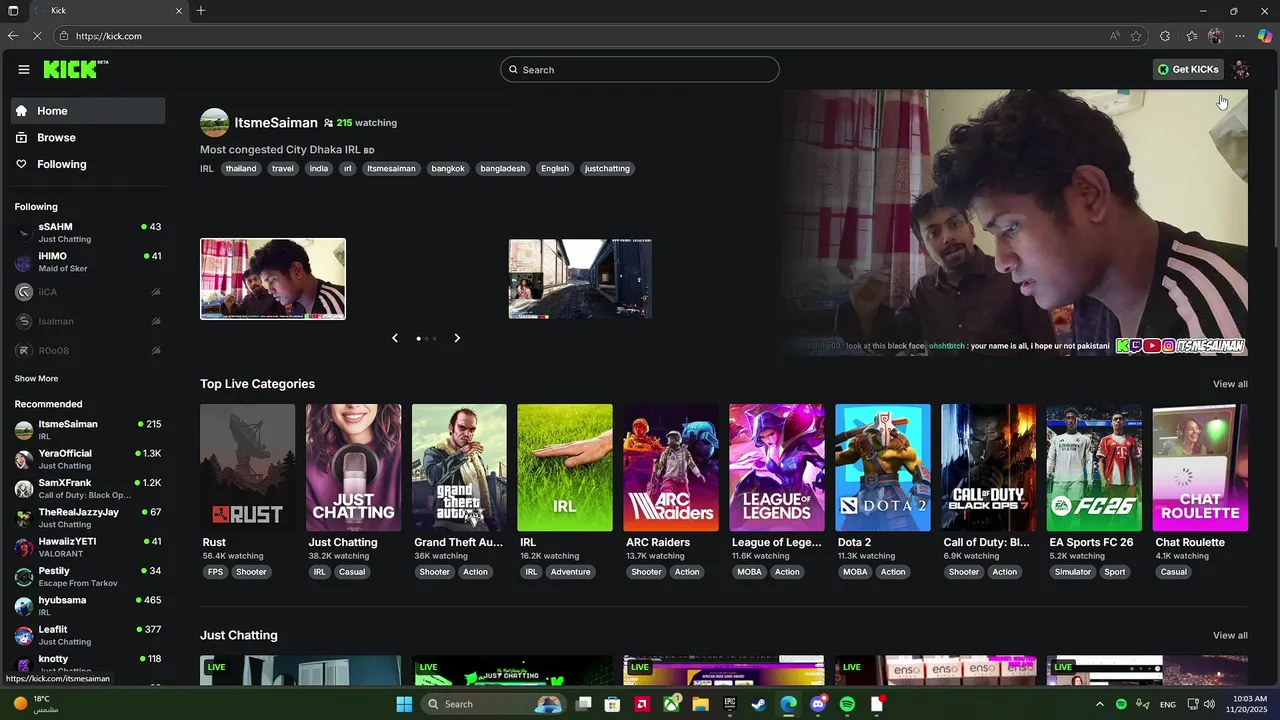Click the FPS tag under Rust
The image size is (1280, 720).
point(215,572)
